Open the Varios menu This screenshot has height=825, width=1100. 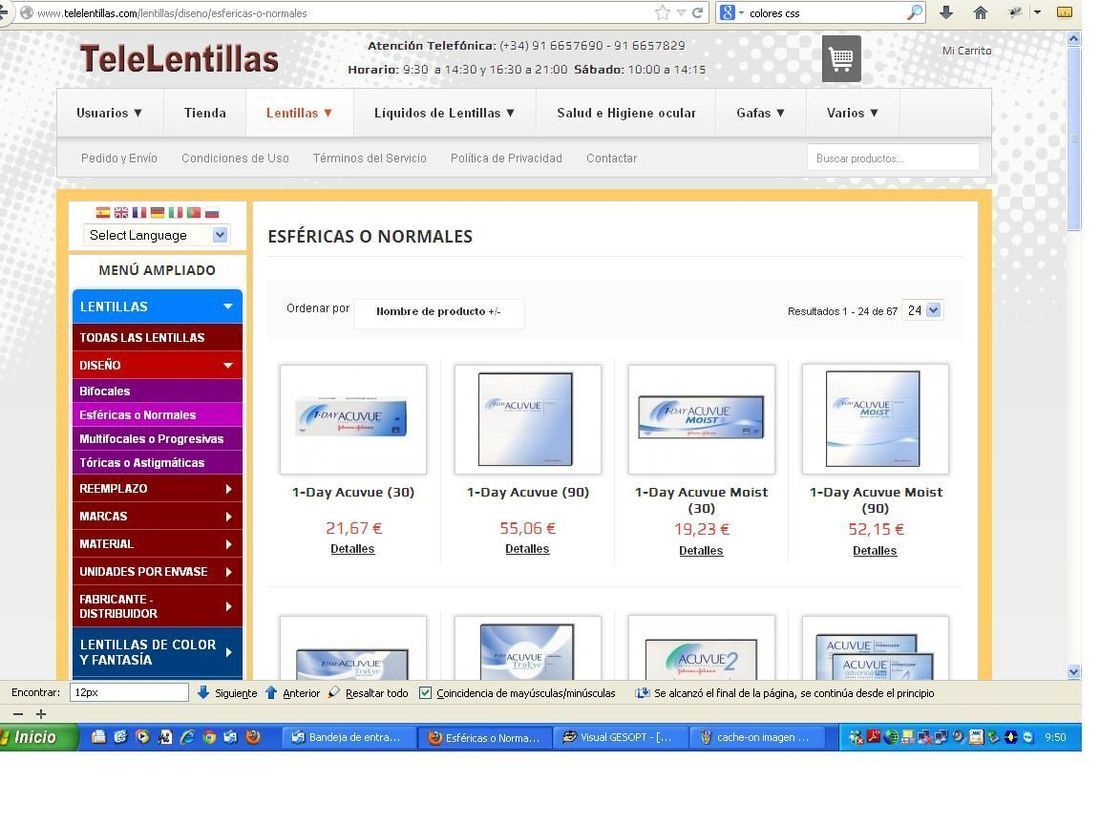852,113
